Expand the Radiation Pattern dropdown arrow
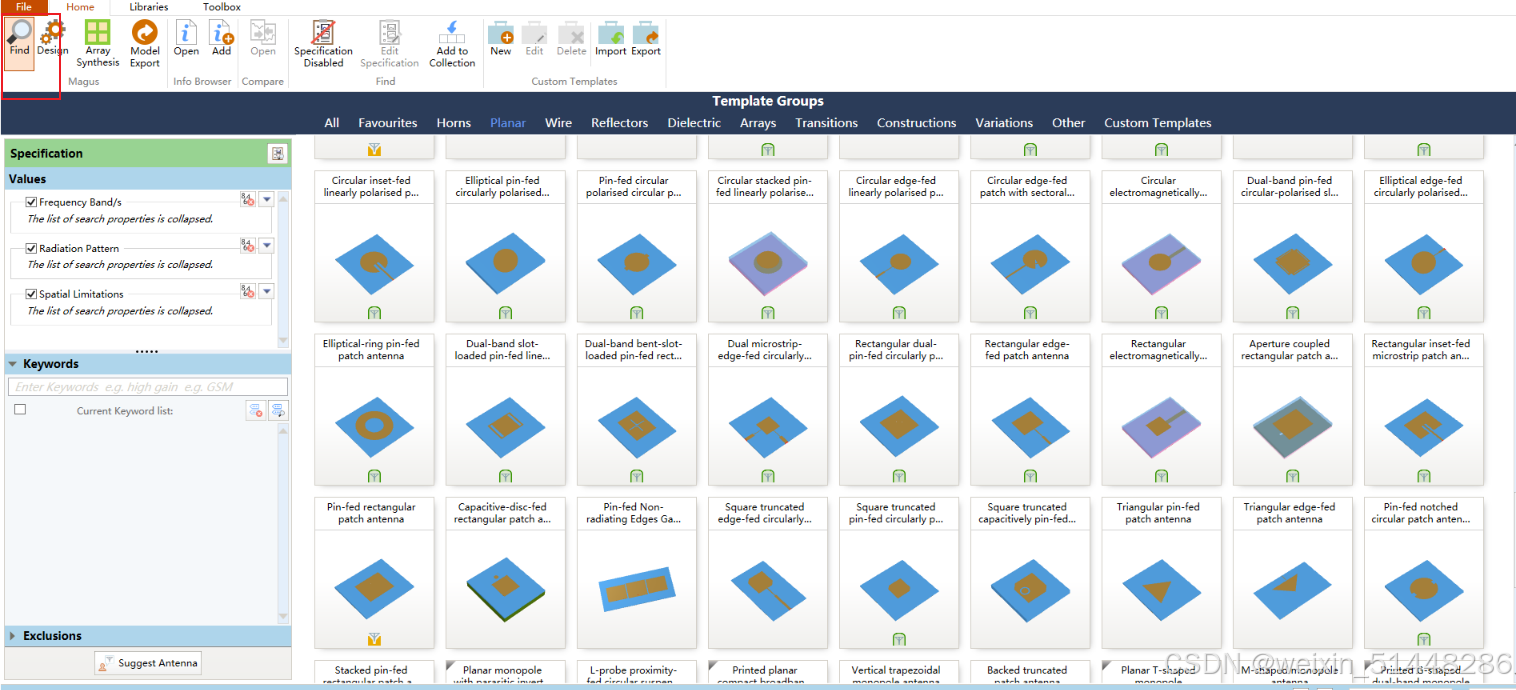This screenshot has width=1516, height=690. point(266,246)
